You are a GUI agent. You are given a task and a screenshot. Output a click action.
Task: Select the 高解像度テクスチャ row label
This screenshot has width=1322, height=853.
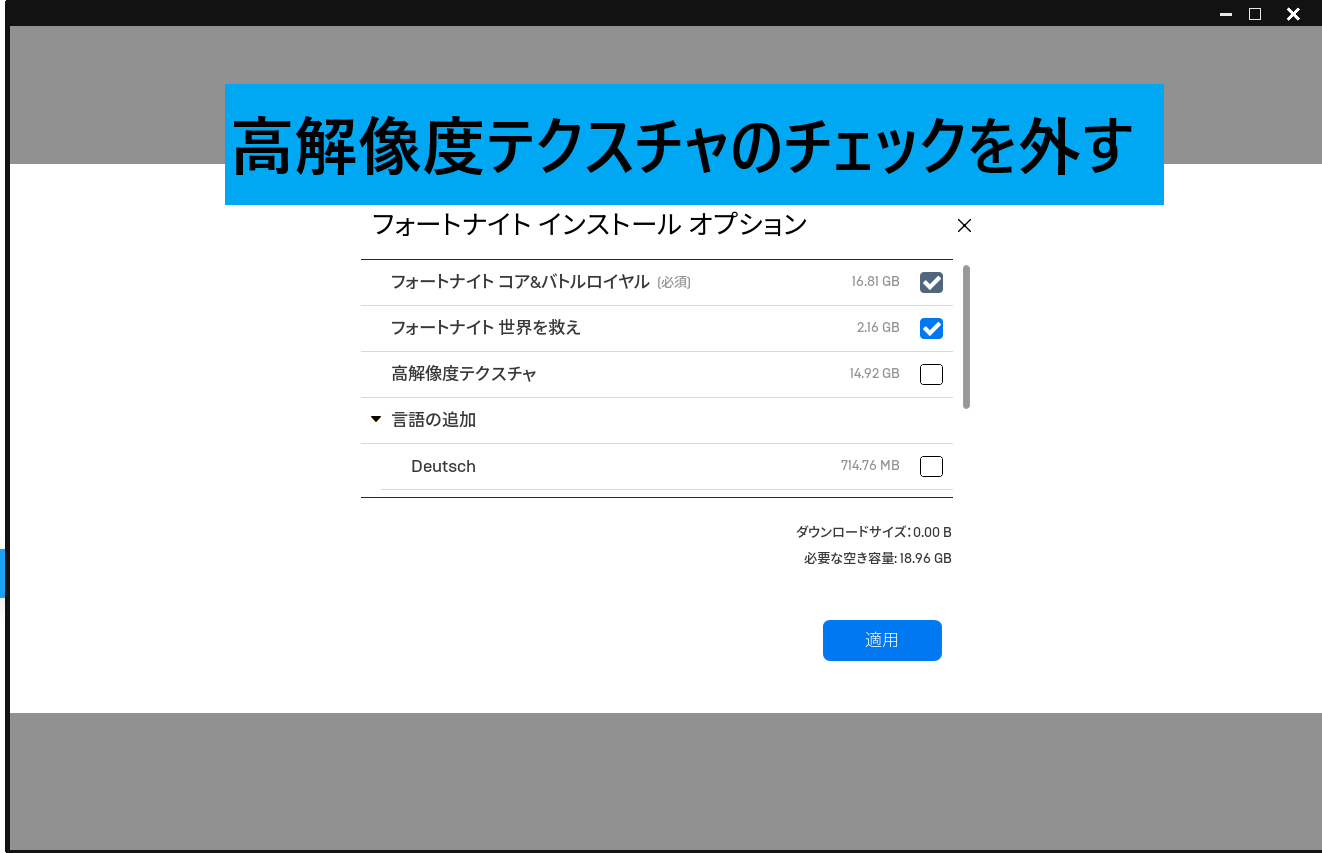464,374
